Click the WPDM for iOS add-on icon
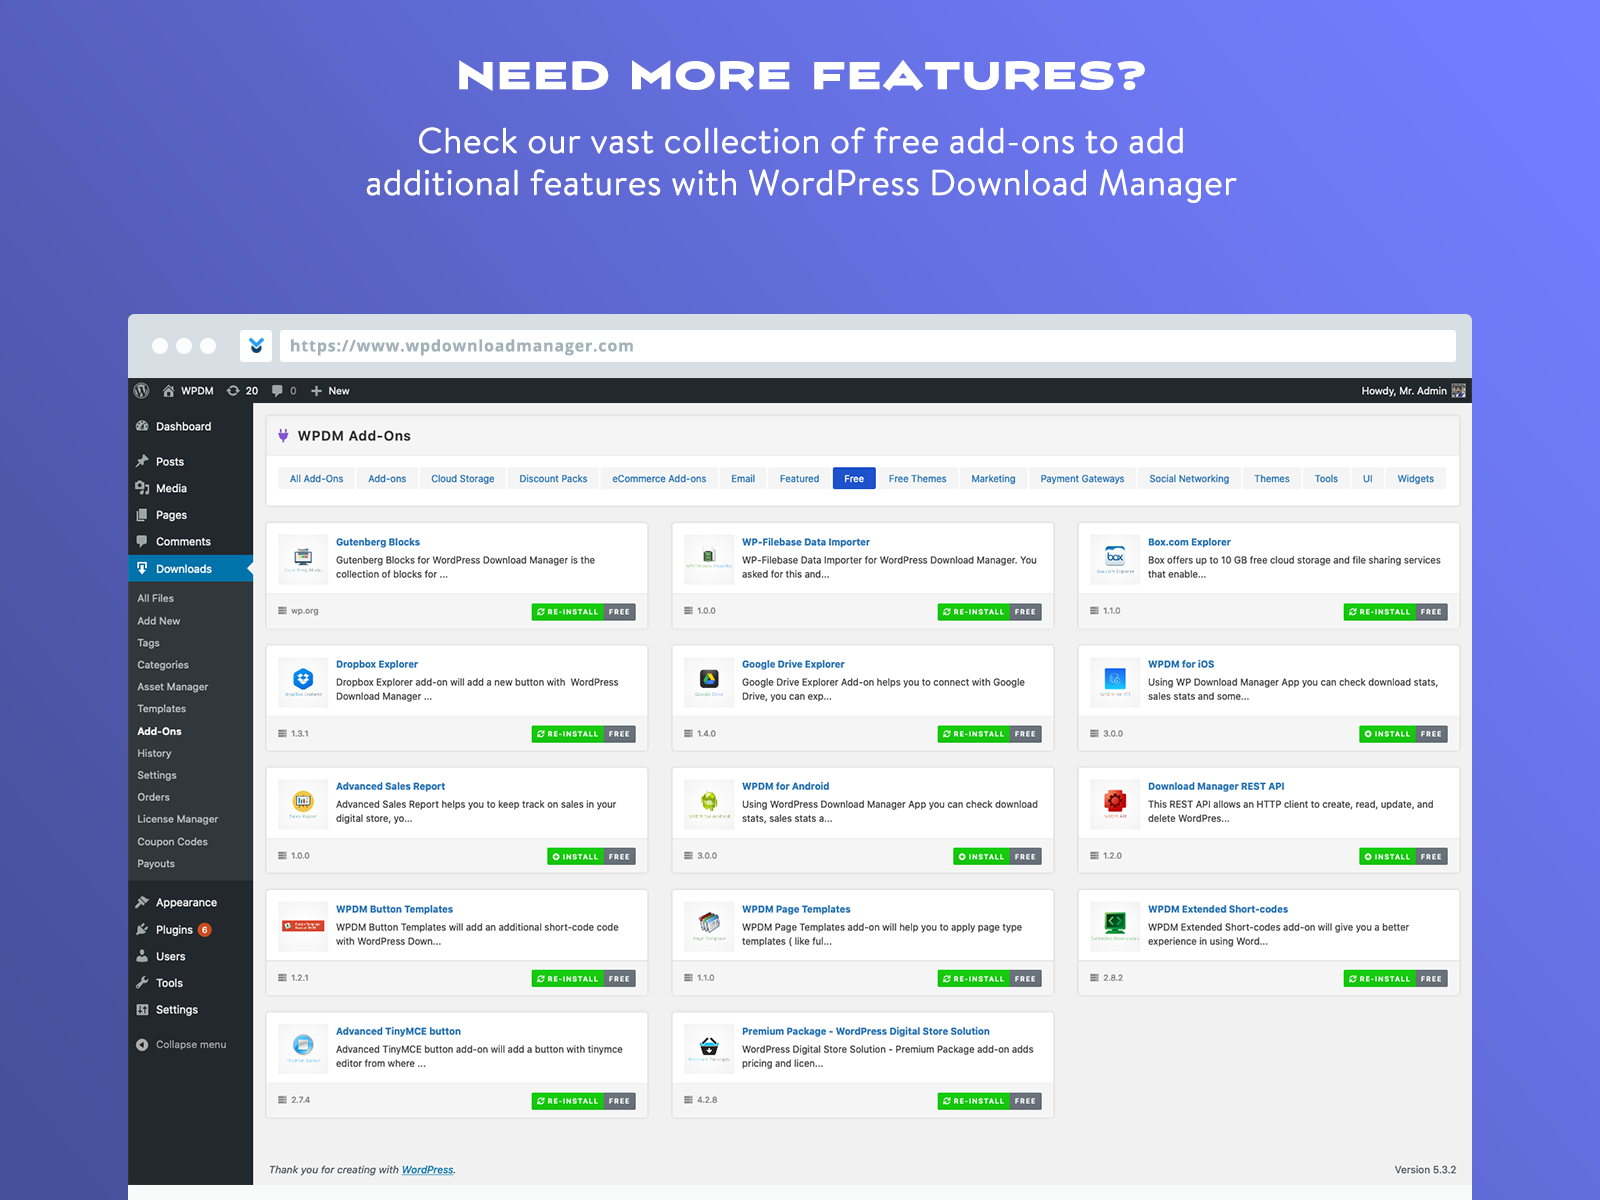1600x1200 pixels. (x=1115, y=681)
